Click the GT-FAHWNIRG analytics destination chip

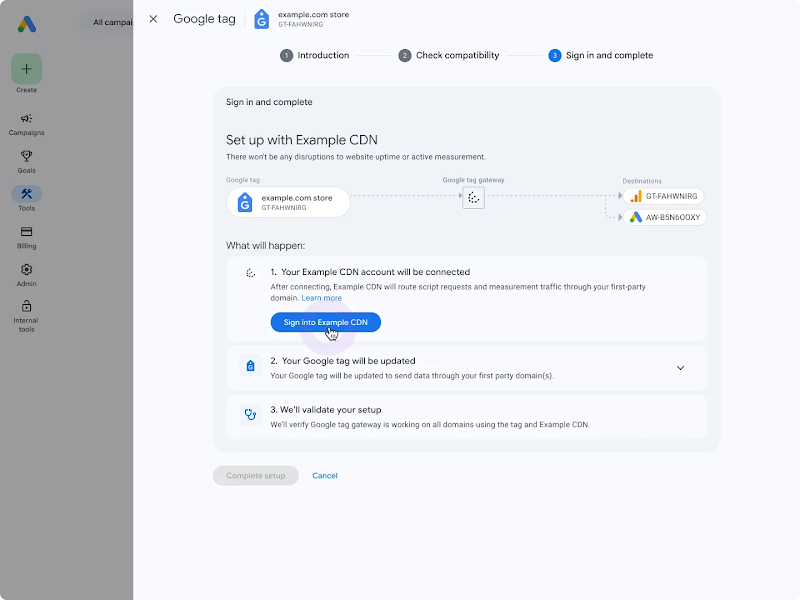tap(664, 196)
